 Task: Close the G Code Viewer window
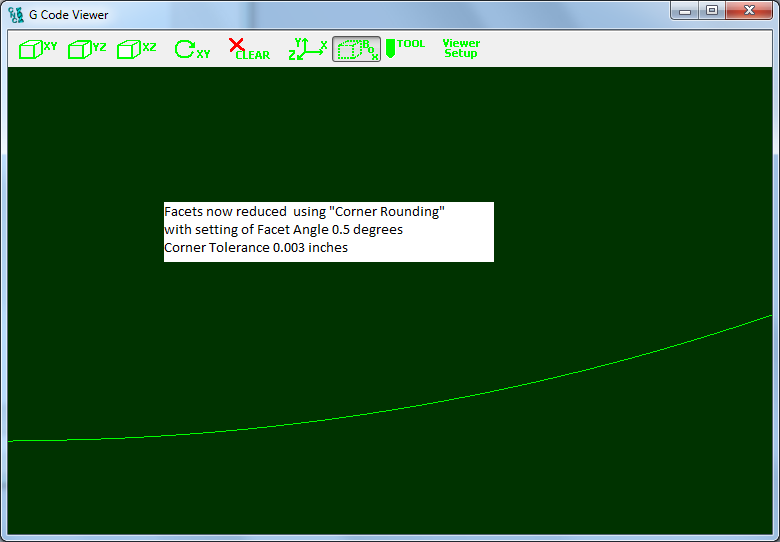tap(750, 11)
